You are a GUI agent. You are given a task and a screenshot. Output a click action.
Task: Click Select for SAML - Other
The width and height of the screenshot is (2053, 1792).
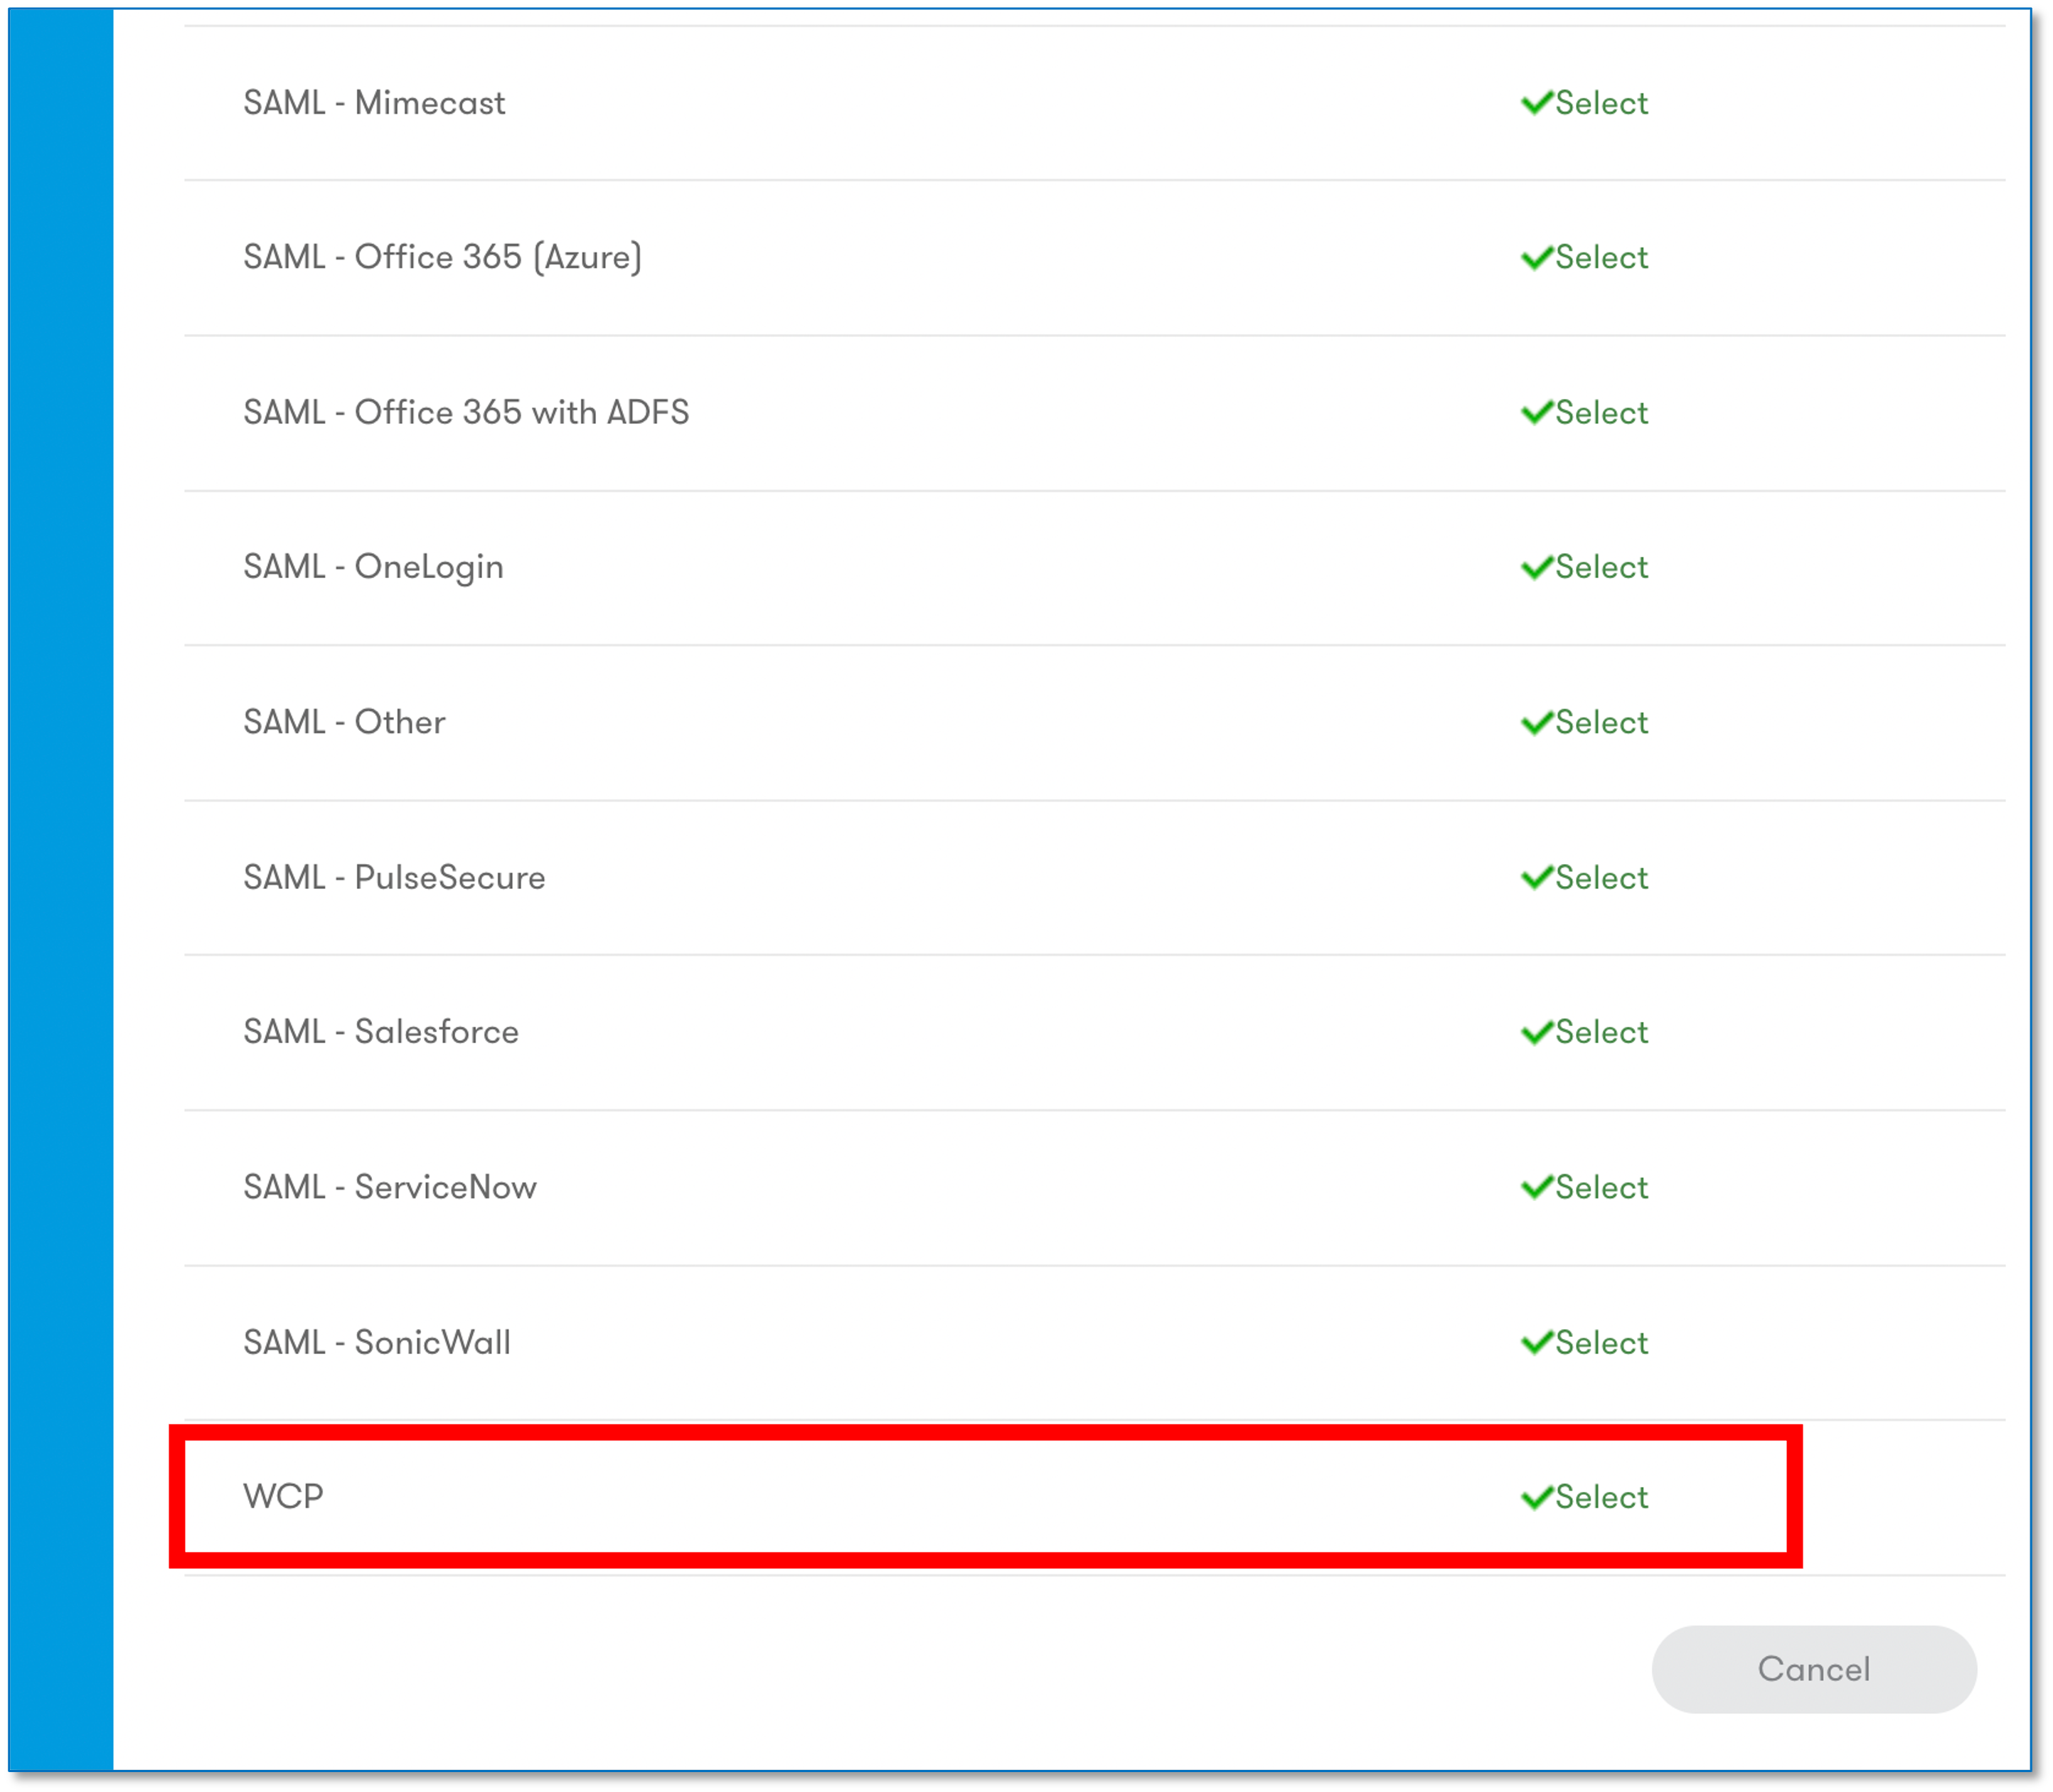click(x=1584, y=723)
